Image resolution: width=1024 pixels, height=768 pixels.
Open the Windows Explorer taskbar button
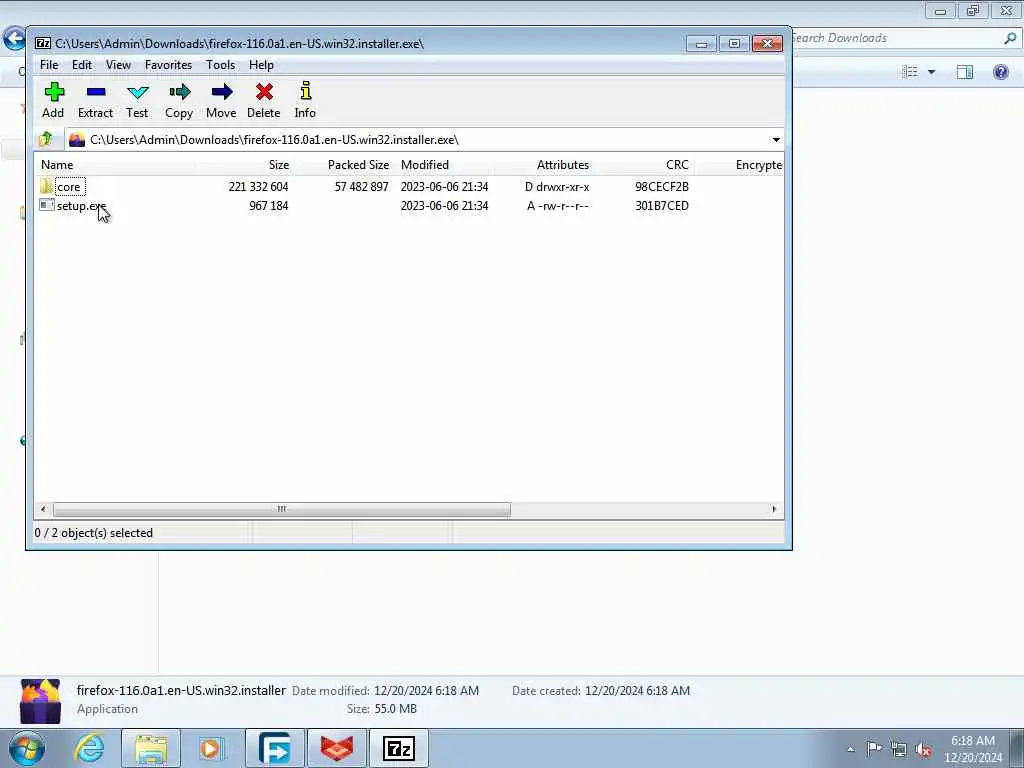point(151,748)
